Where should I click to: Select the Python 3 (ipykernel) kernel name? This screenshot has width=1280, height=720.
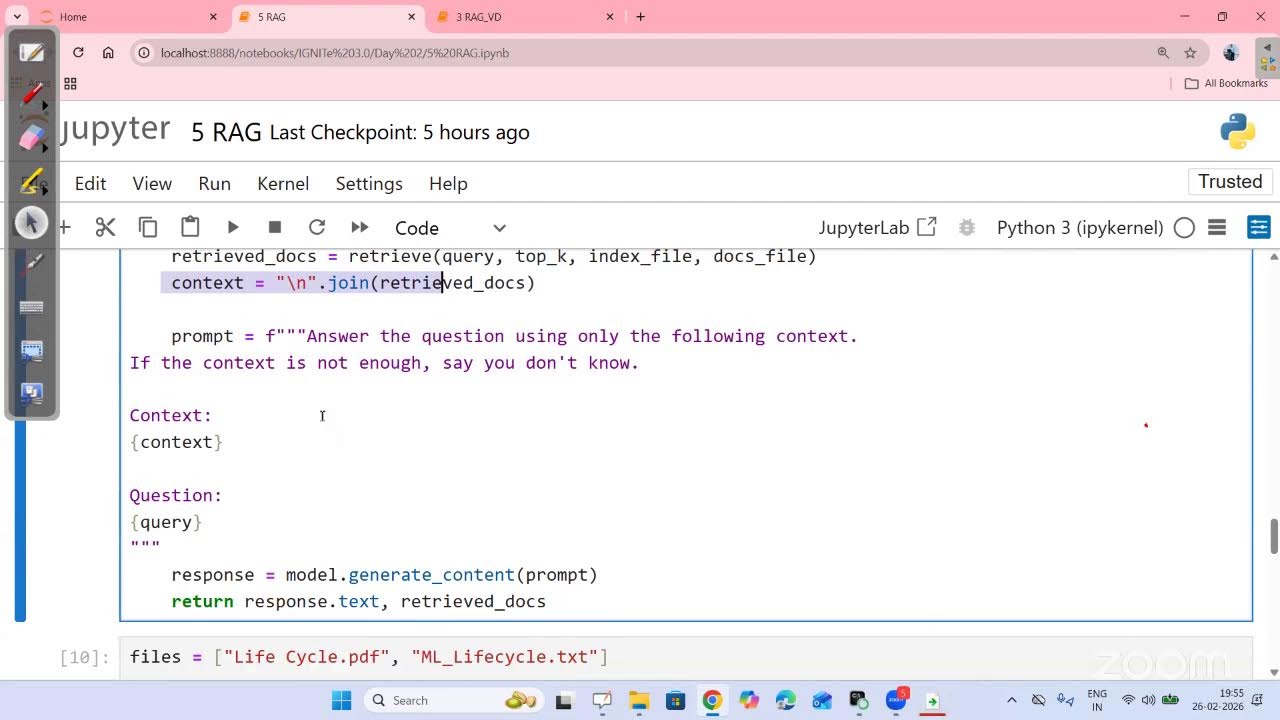pos(1080,228)
